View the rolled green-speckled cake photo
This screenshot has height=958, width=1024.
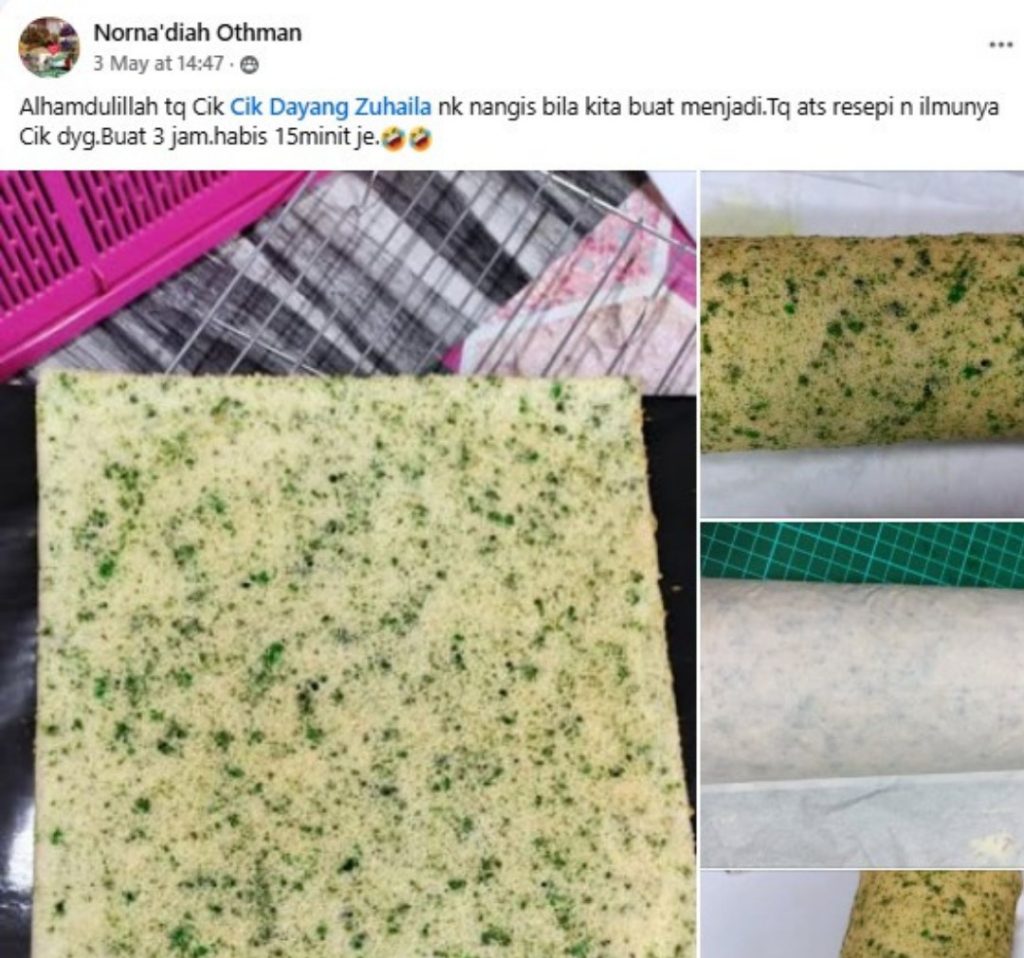[x=863, y=343]
